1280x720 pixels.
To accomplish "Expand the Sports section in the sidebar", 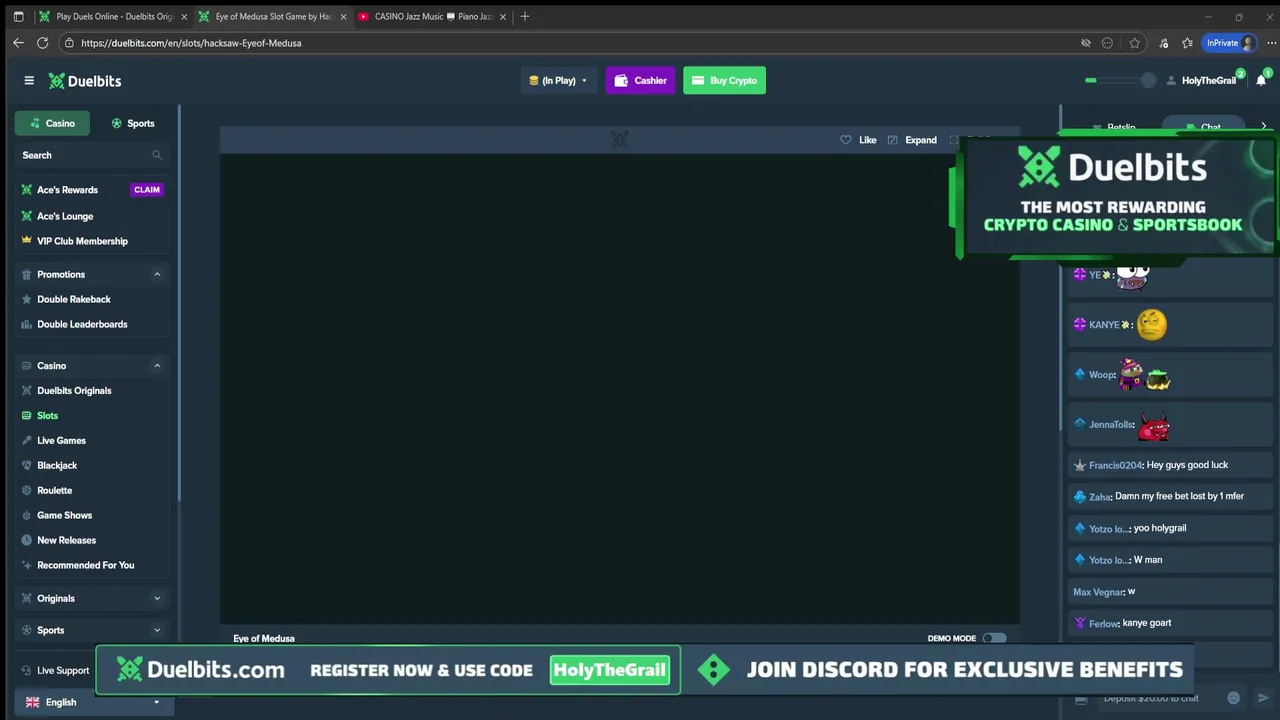I will click(157, 630).
